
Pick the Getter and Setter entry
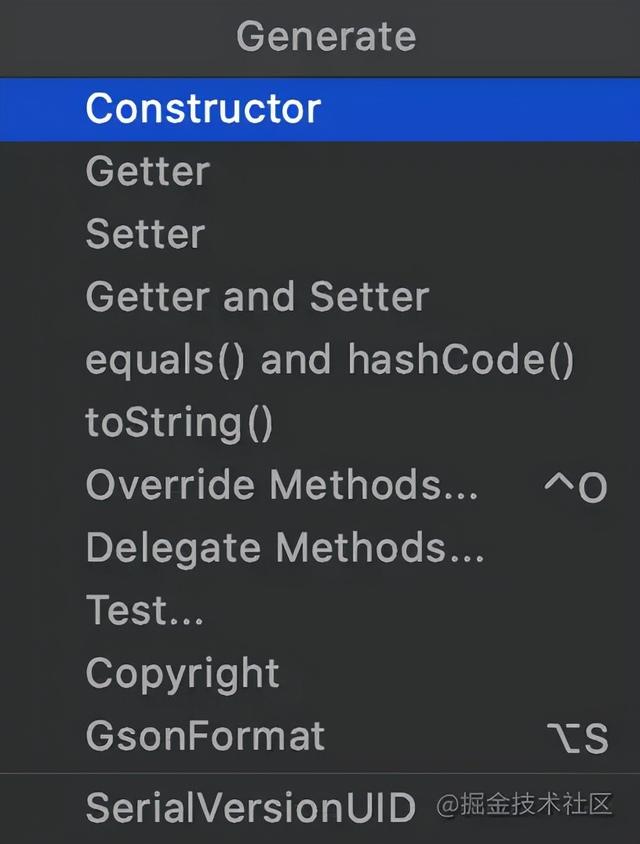pos(257,297)
